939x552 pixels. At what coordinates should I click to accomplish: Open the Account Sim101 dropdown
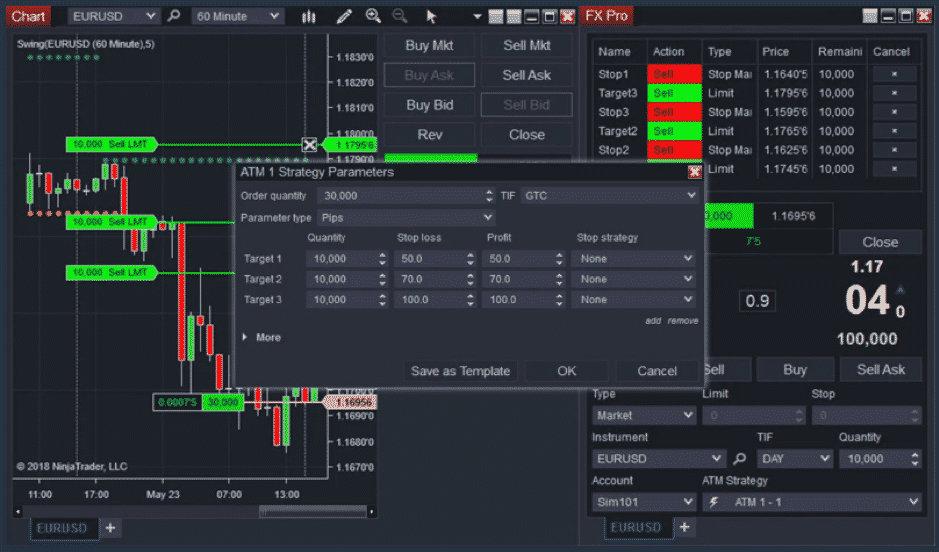pyautogui.click(x=644, y=502)
